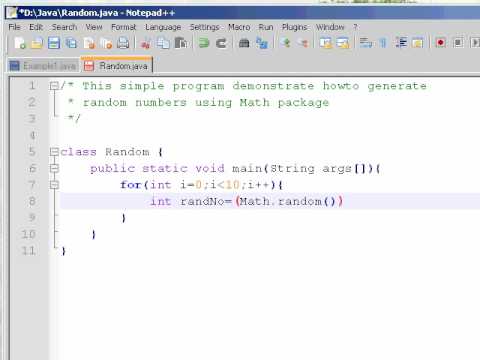This screenshot has width=480, height=360.
Task: Collapse the comment block fold on line 1
Action: coord(54,86)
